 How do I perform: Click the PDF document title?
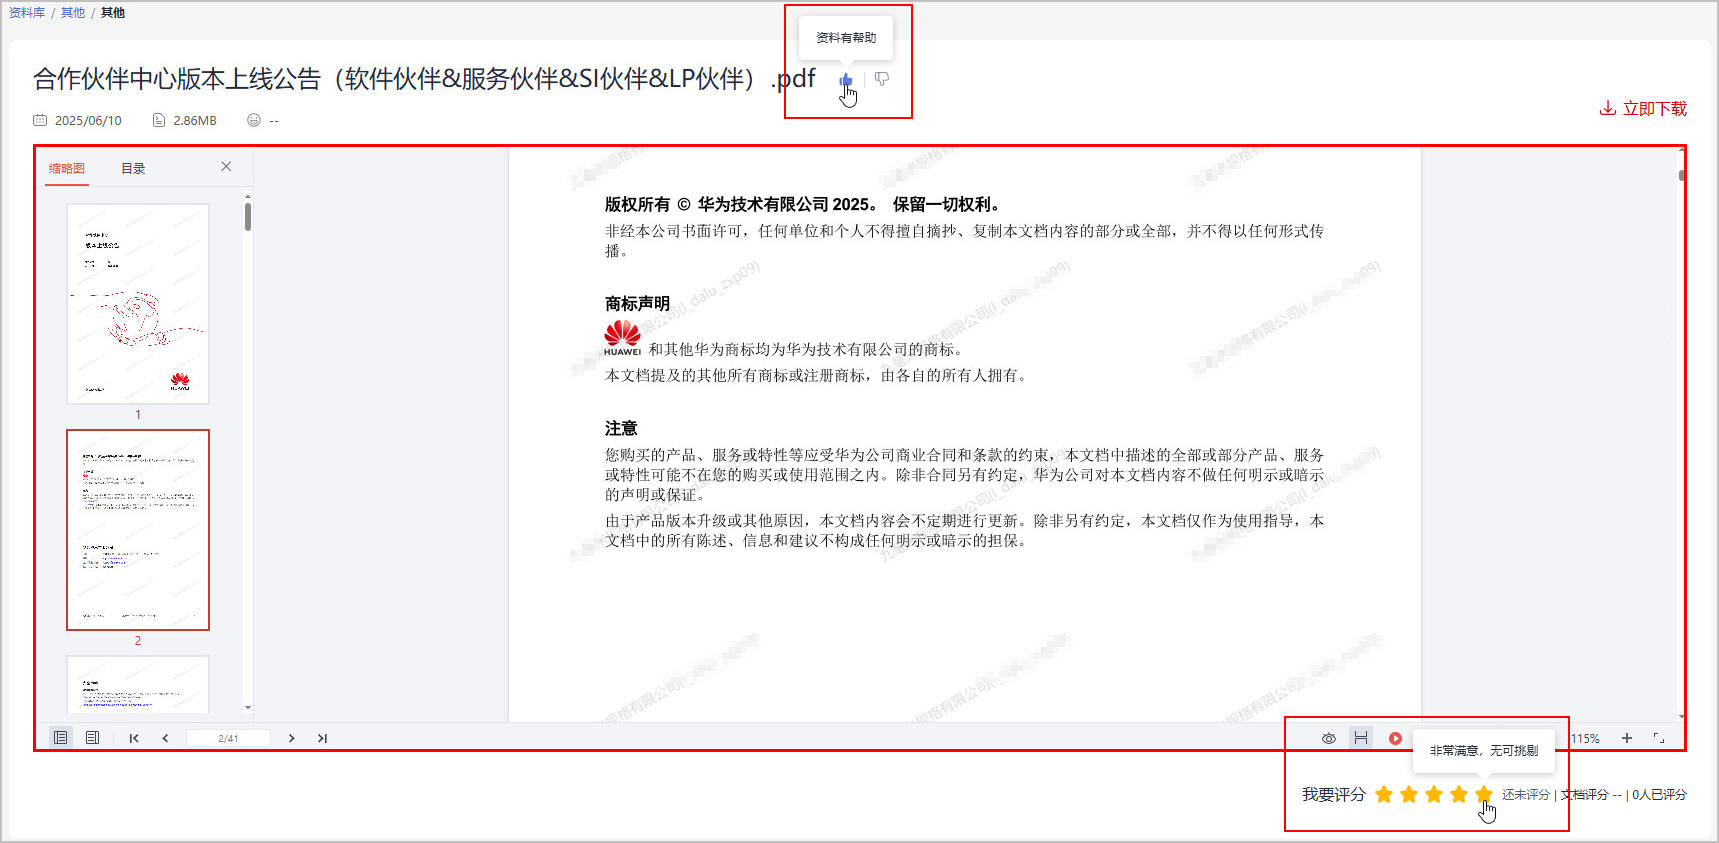click(x=424, y=79)
